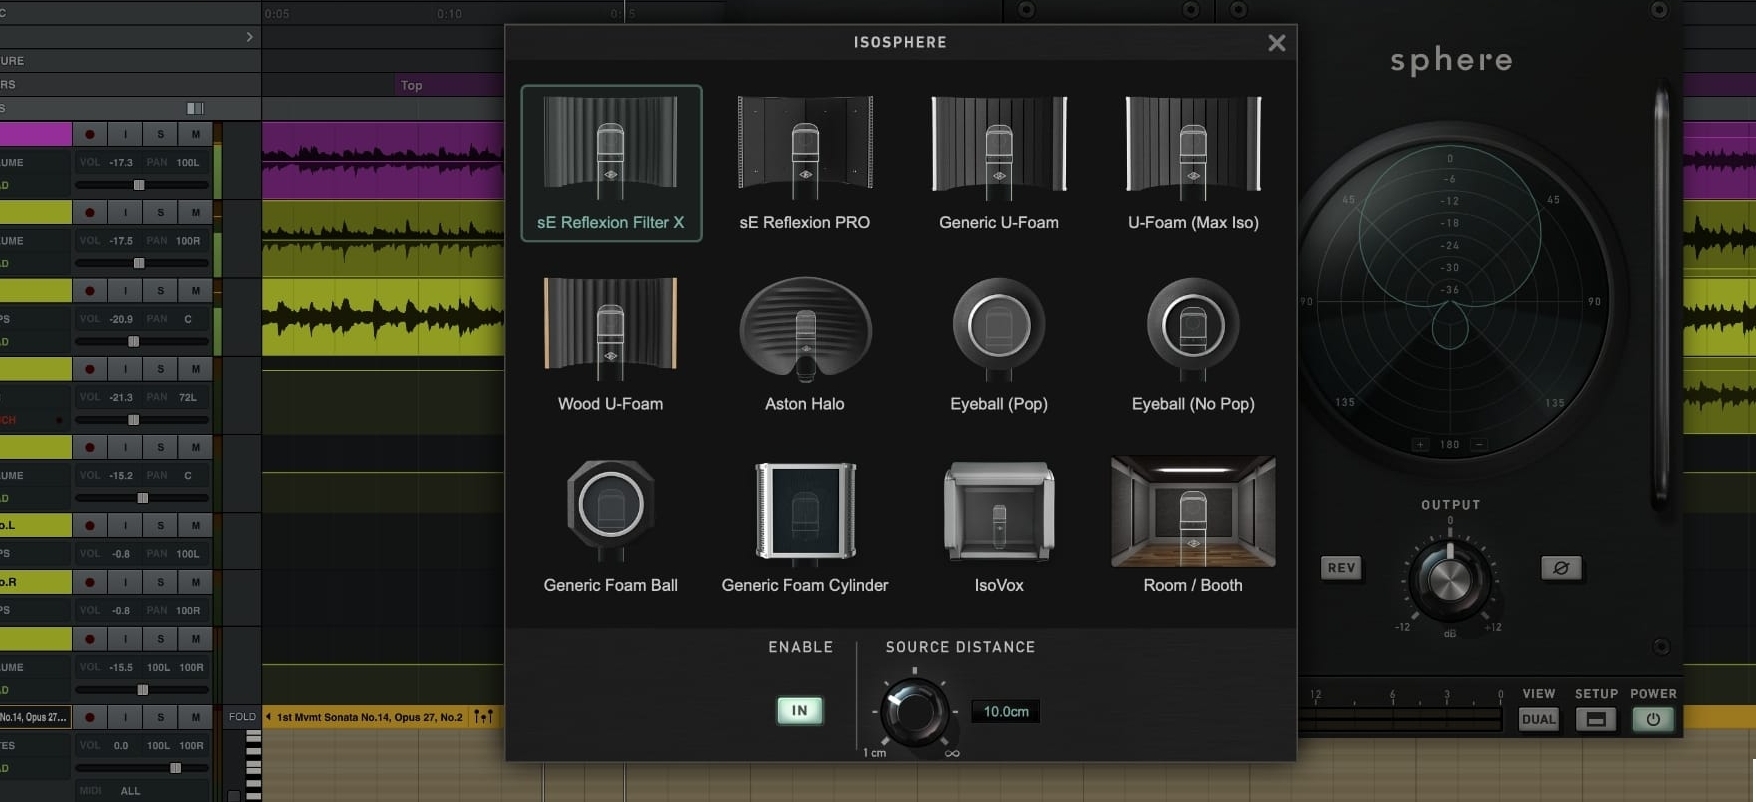Select the Top marker in timeline
This screenshot has height=802, width=1756.
pos(411,85)
